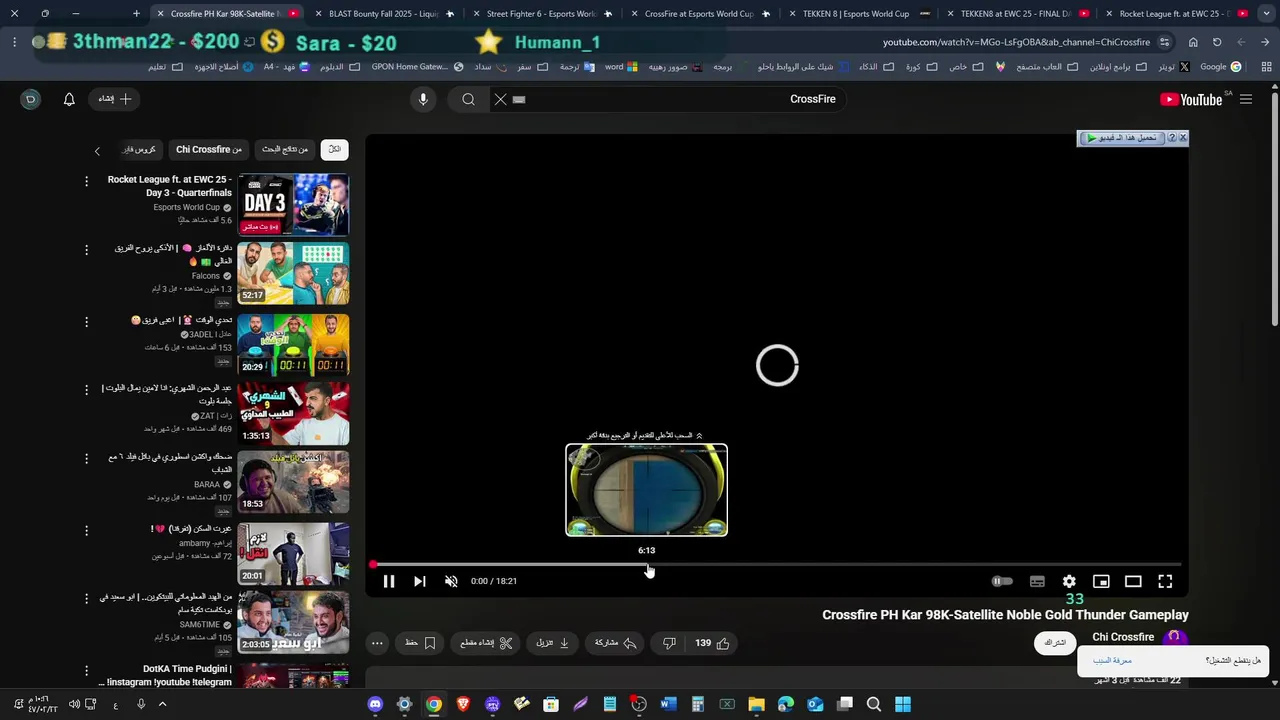
Task: Select the 'Chi Crossfire من' filter chip
Action: (209, 149)
